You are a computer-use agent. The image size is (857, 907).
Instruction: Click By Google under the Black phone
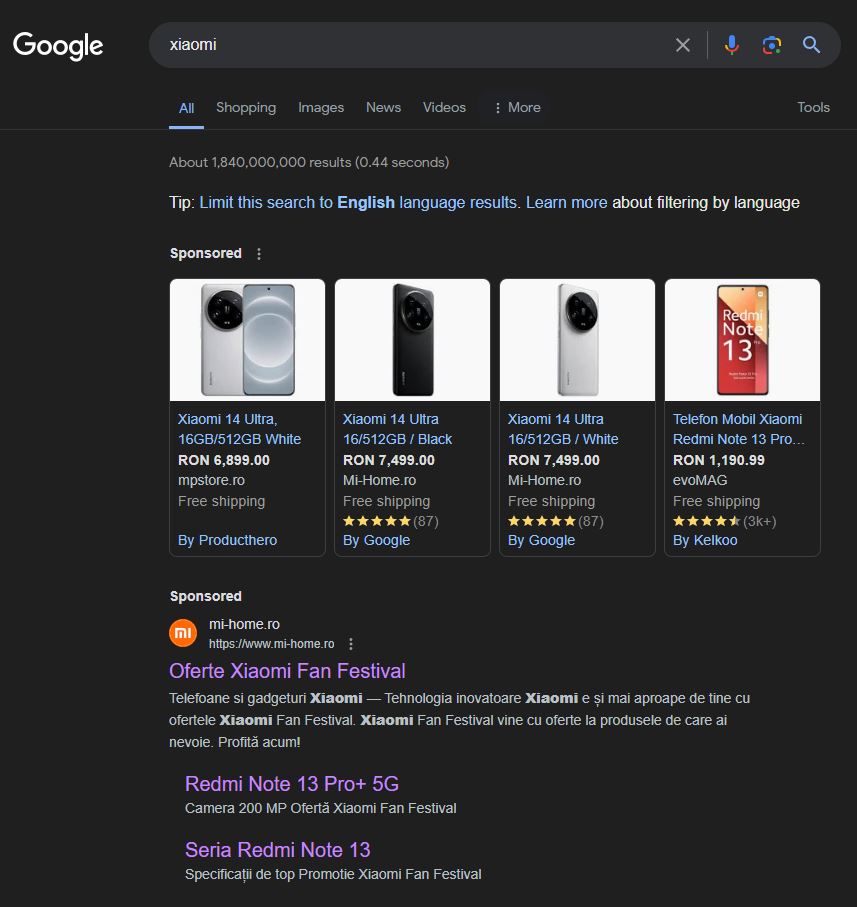tap(376, 540)
